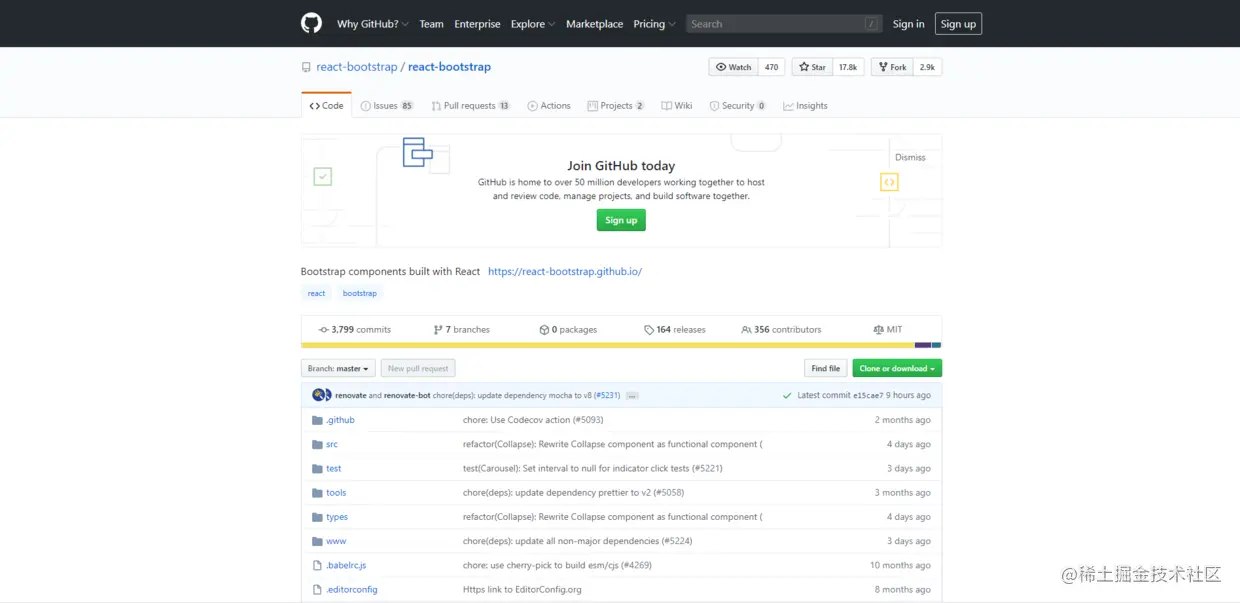Screen dimensions: 1240x603
Task: Click the Star button
Action: coord(812,67)
